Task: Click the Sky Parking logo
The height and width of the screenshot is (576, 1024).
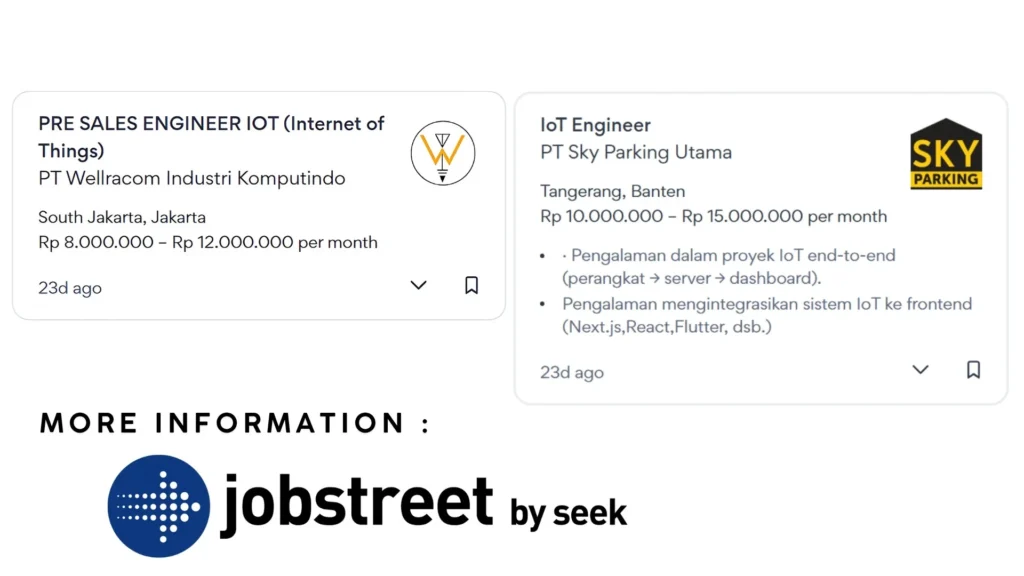Action: click(x=946, y=154)
